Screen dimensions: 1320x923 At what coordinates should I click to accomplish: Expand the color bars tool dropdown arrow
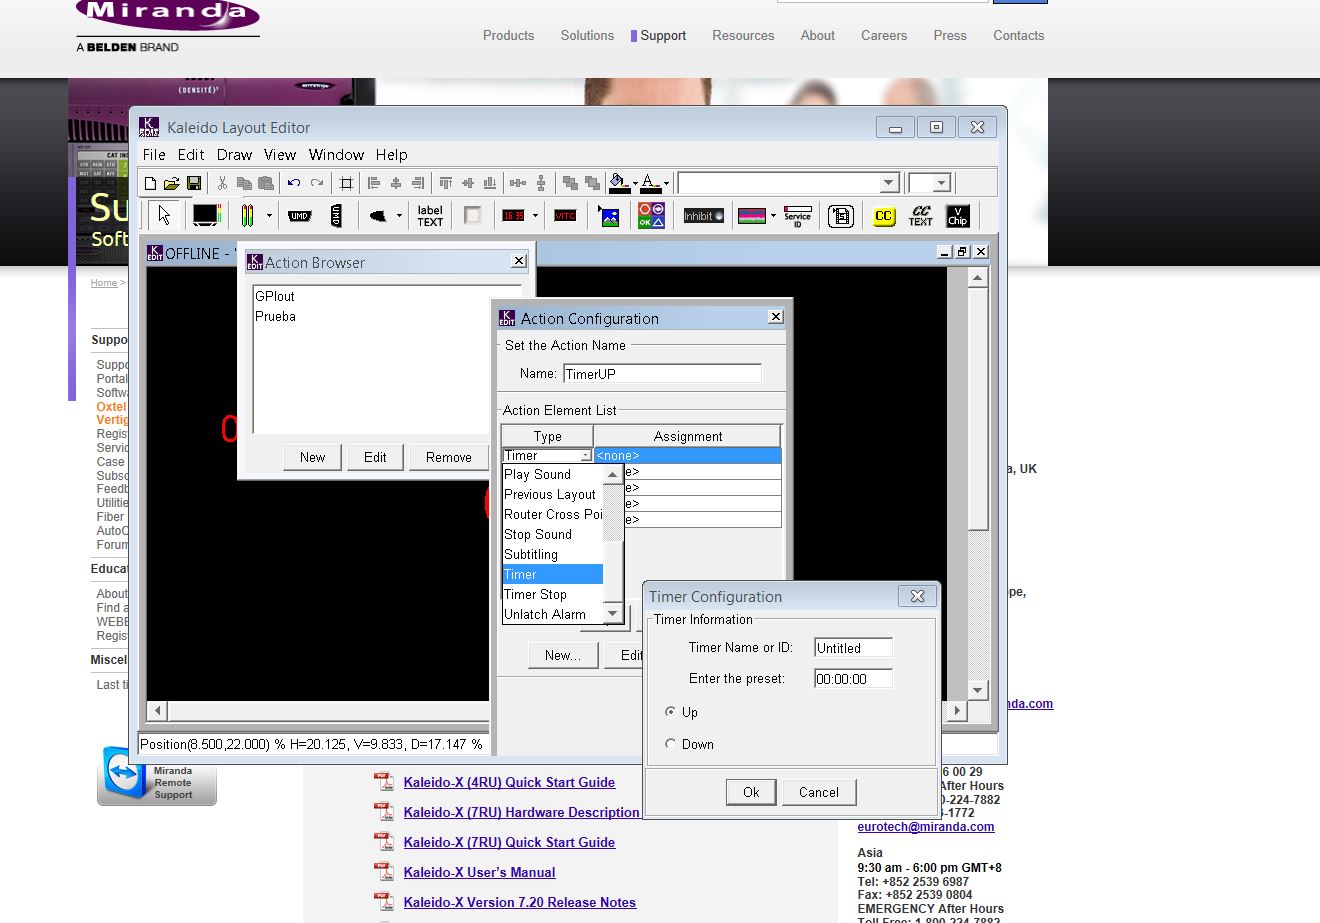point(773,215)
